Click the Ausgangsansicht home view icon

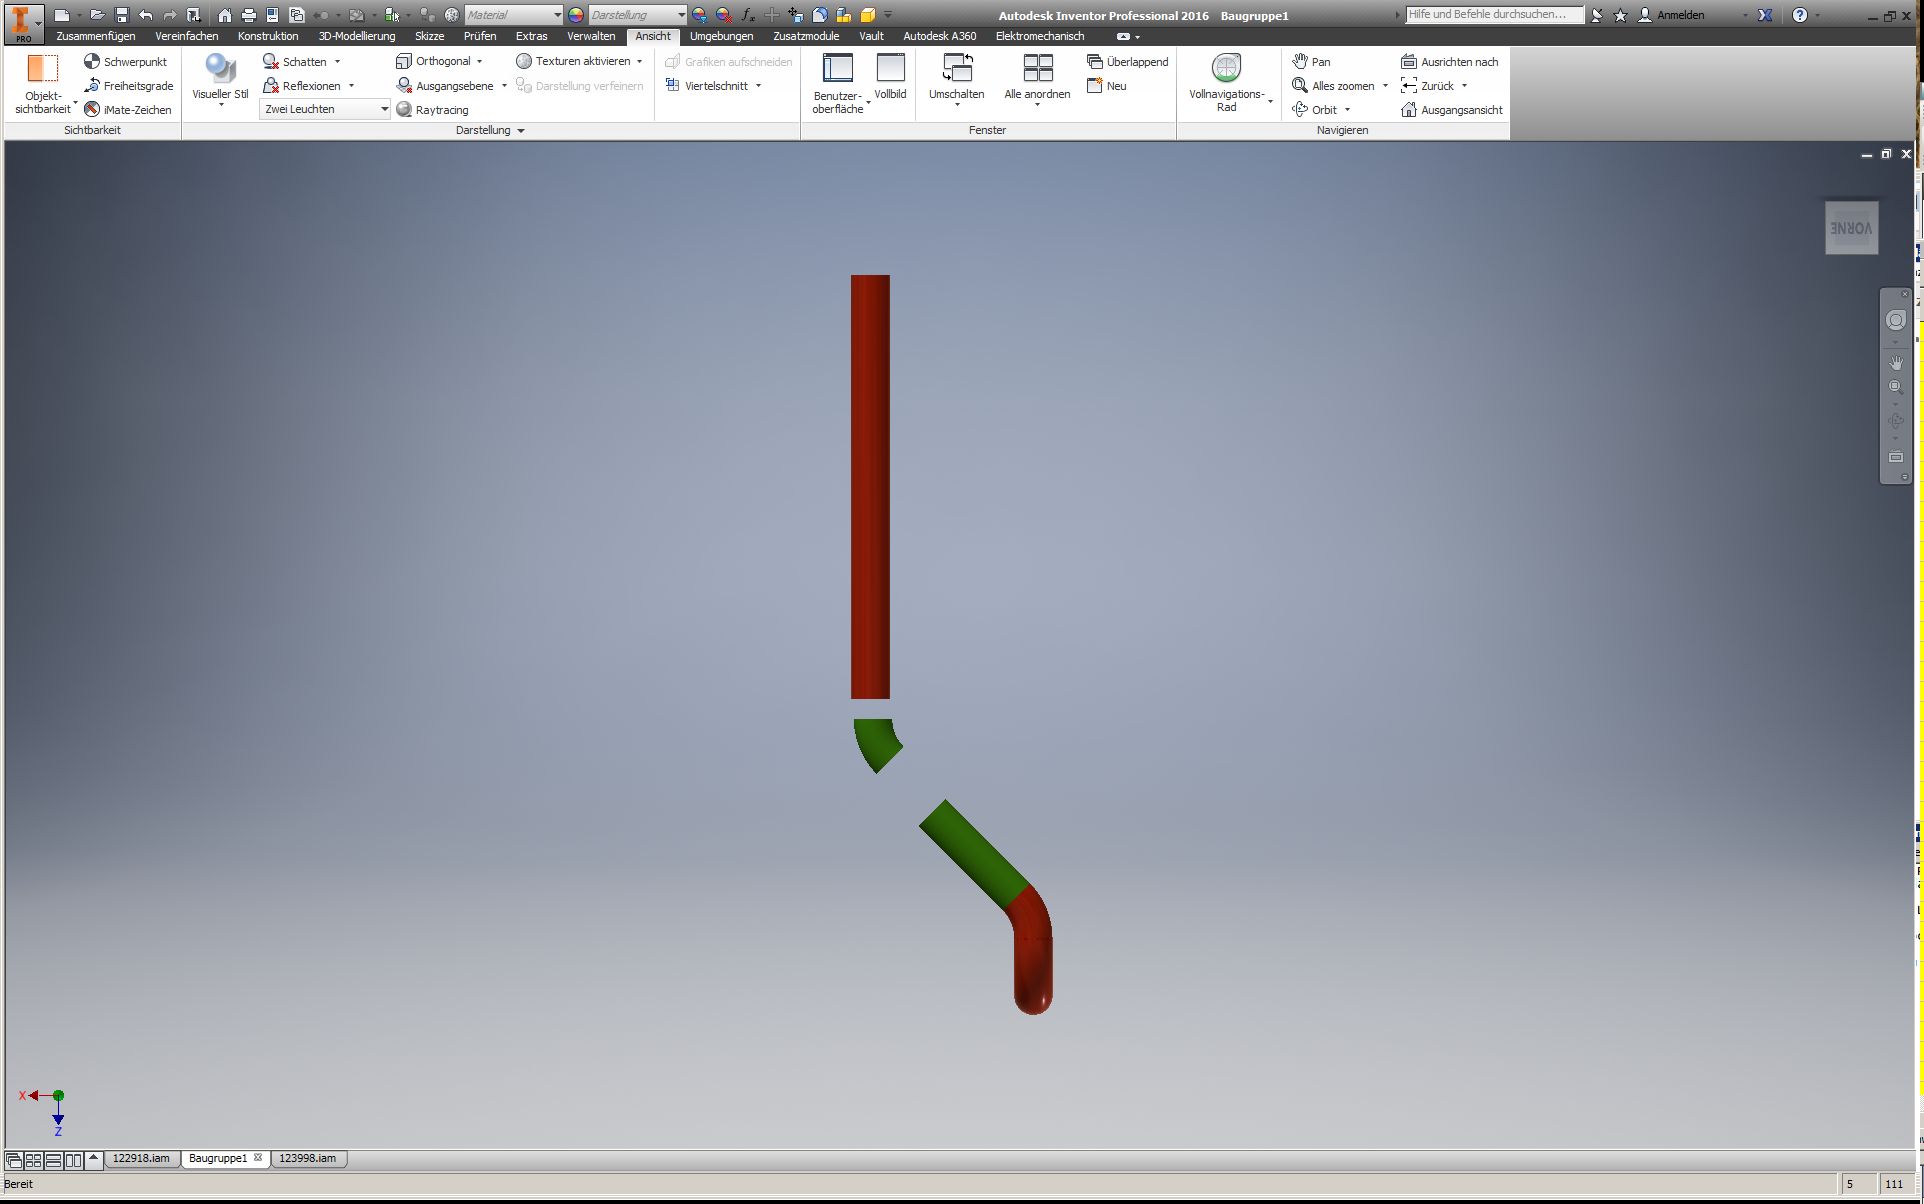(x=1409, y=110)
